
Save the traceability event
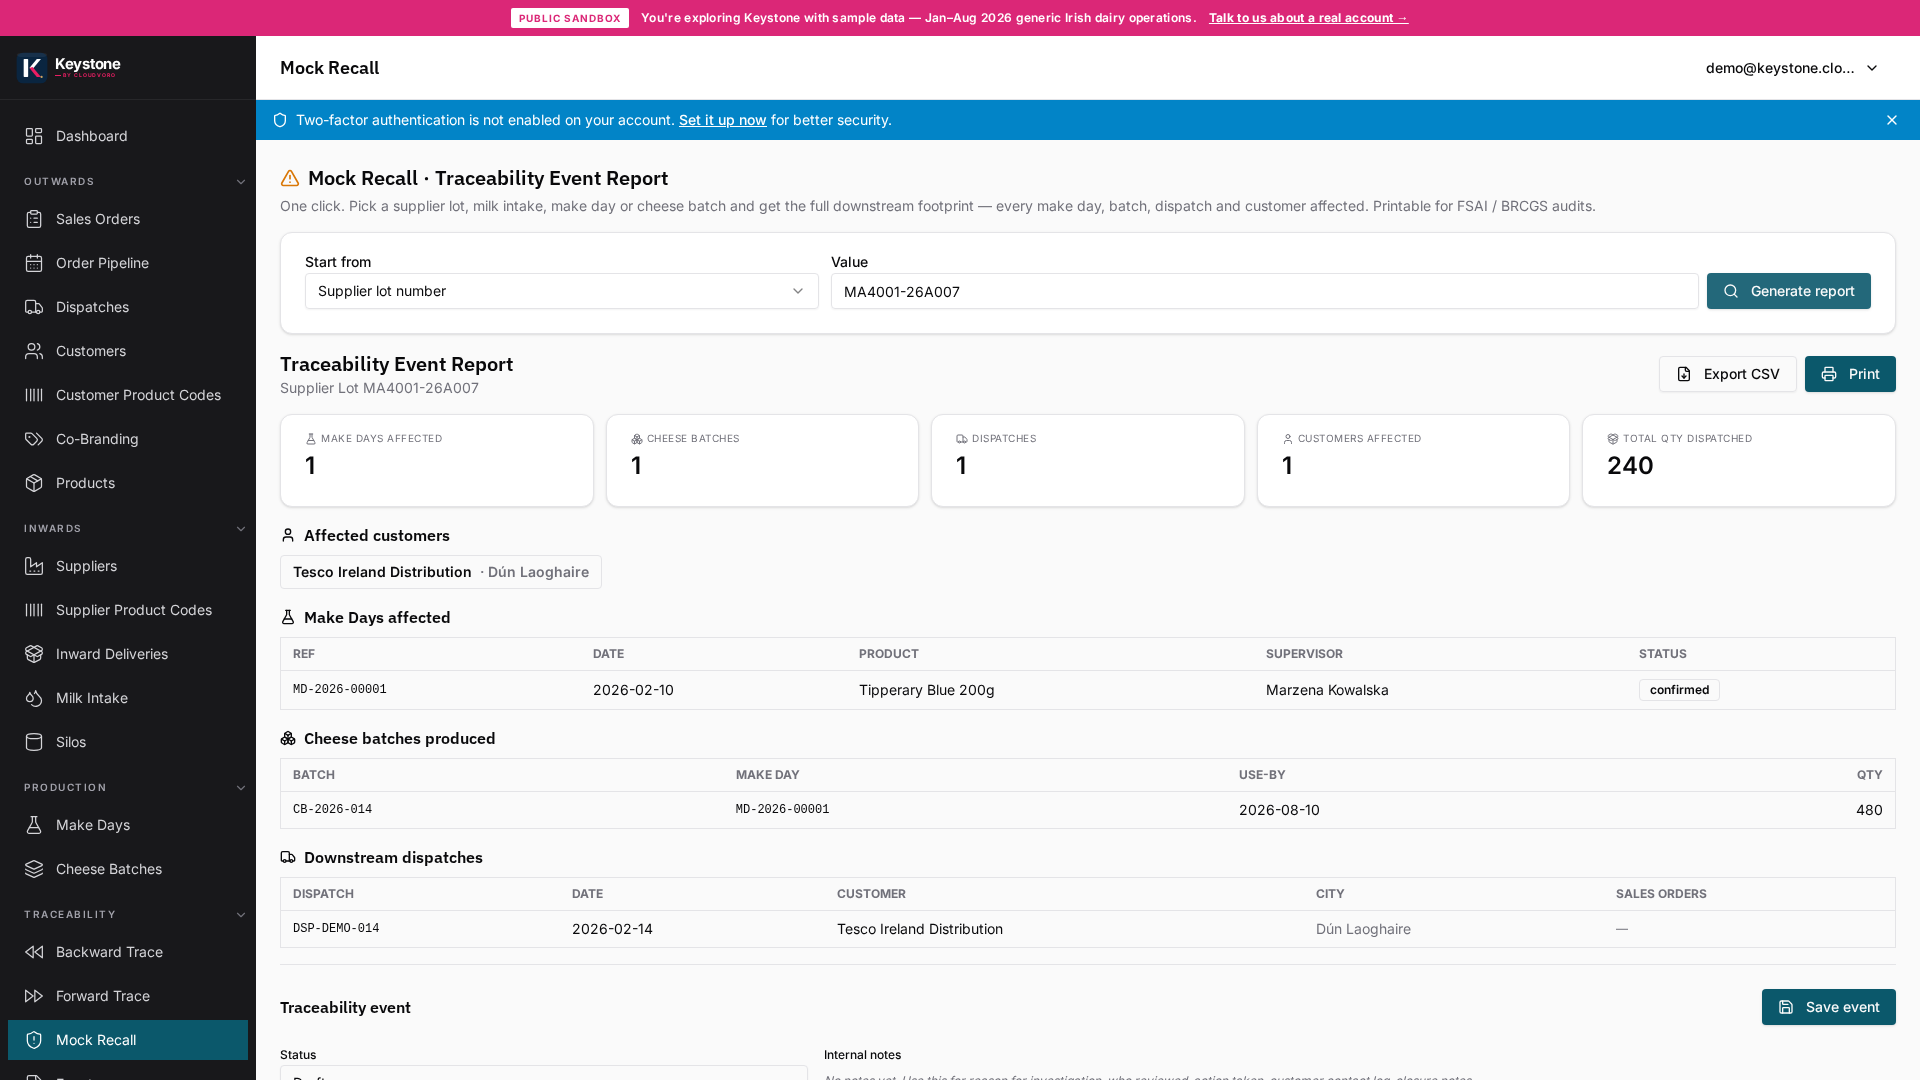(x=1828, y=1007)
